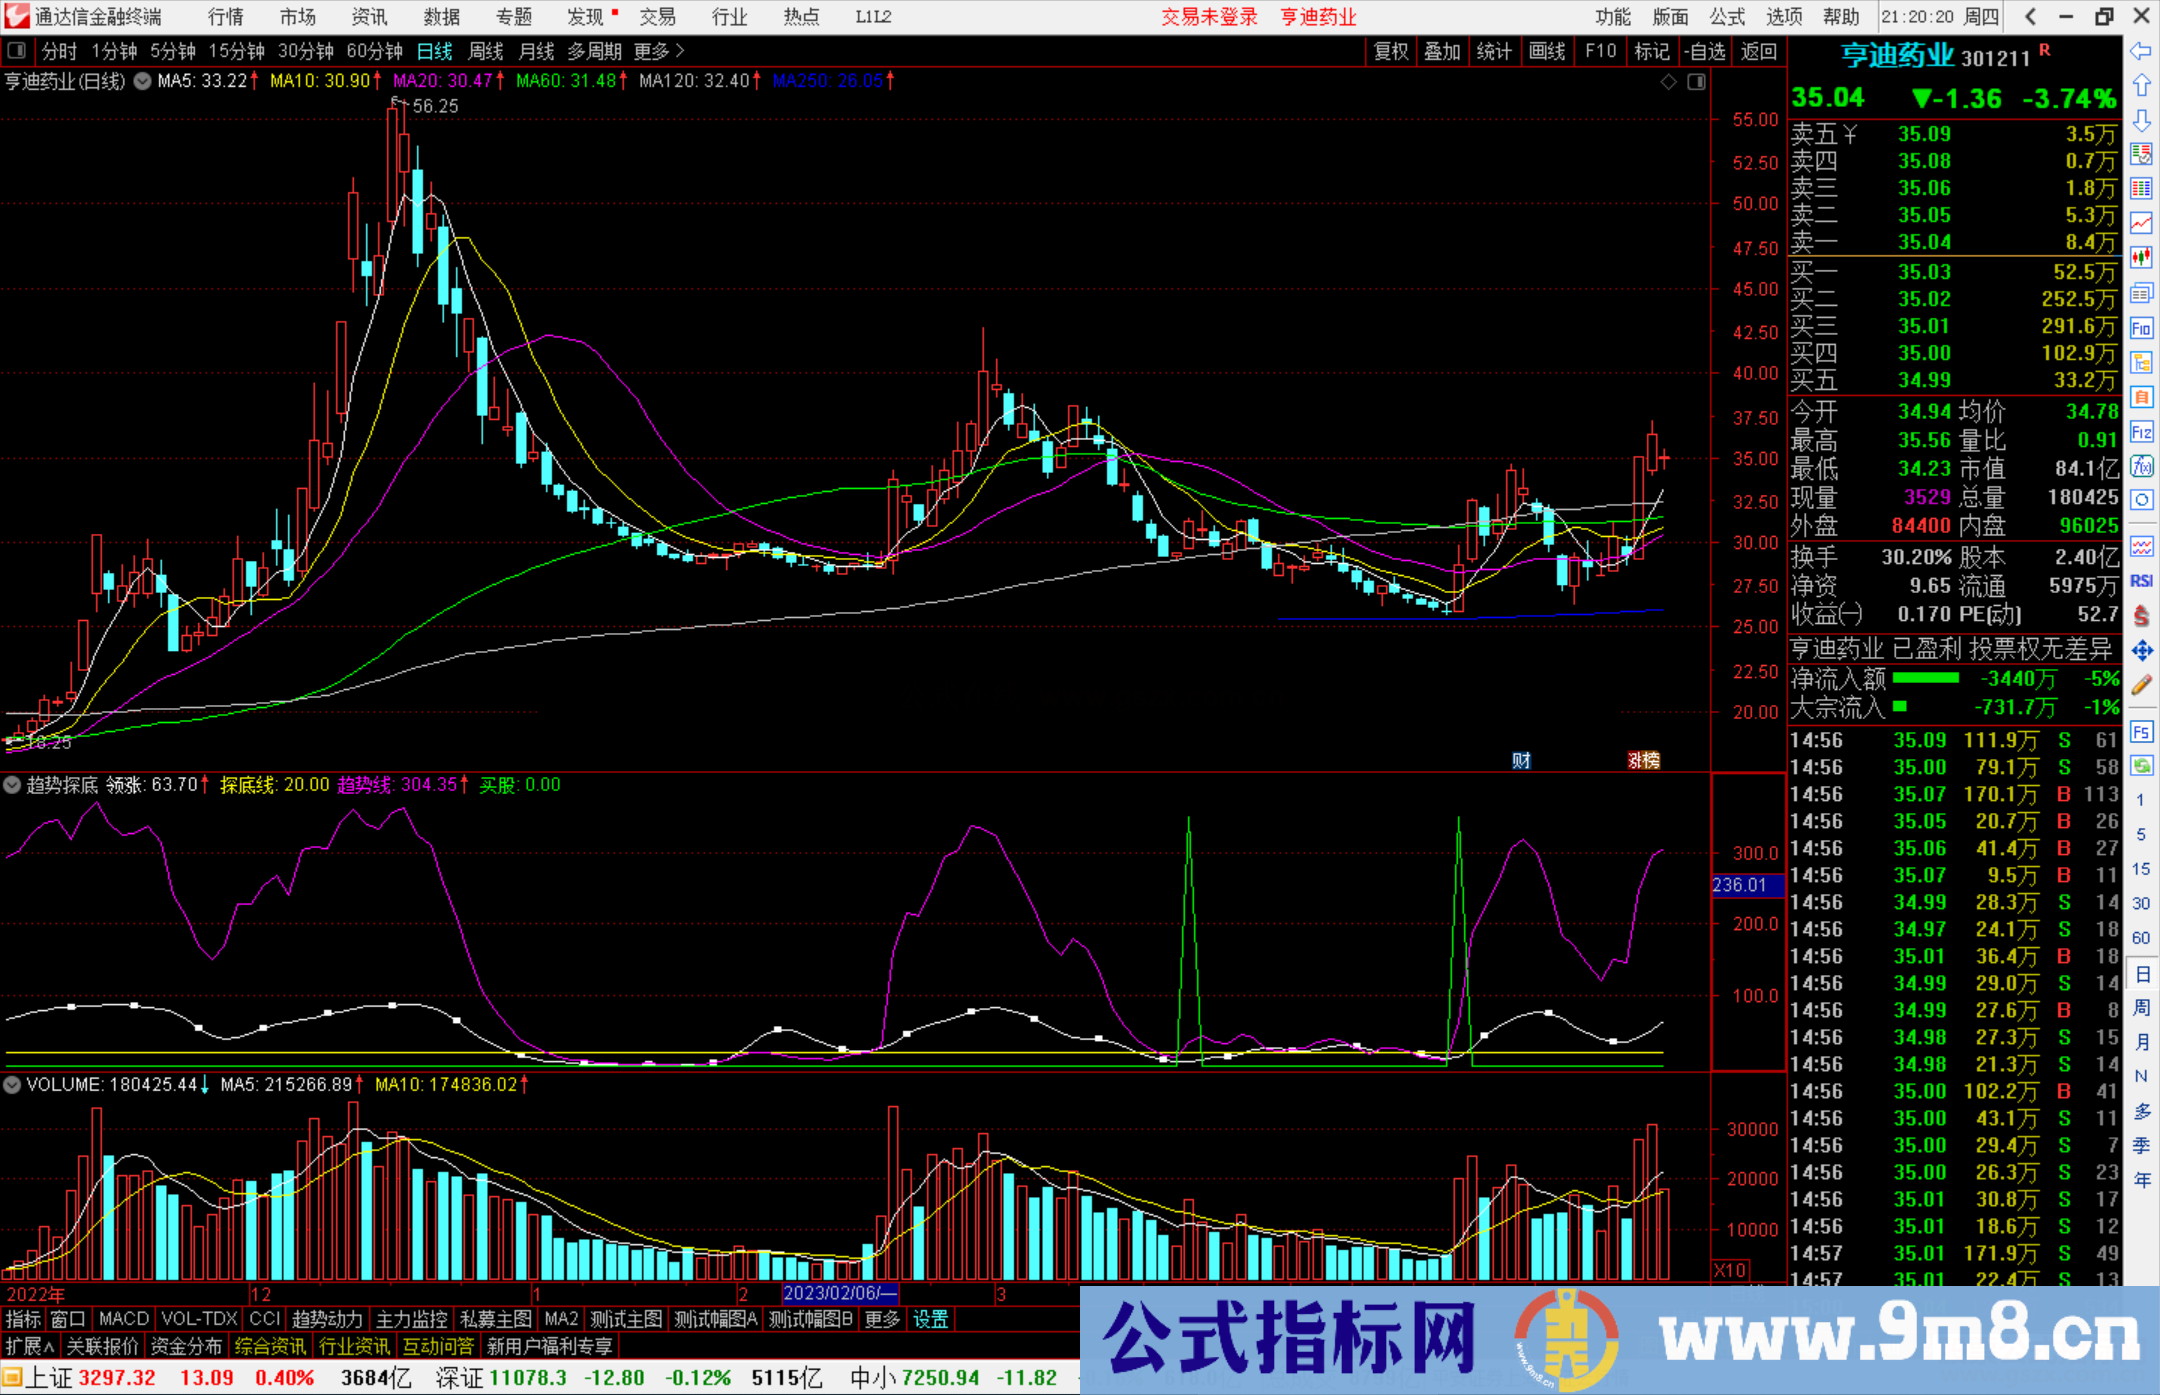Open the 行情 menu

click(225, 17)
